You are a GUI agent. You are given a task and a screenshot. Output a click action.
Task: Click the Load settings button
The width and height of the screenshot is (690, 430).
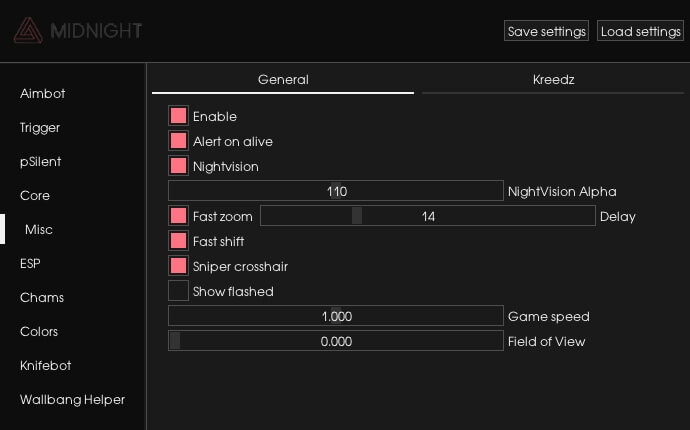pyautogui.click(x=640, y=31)
